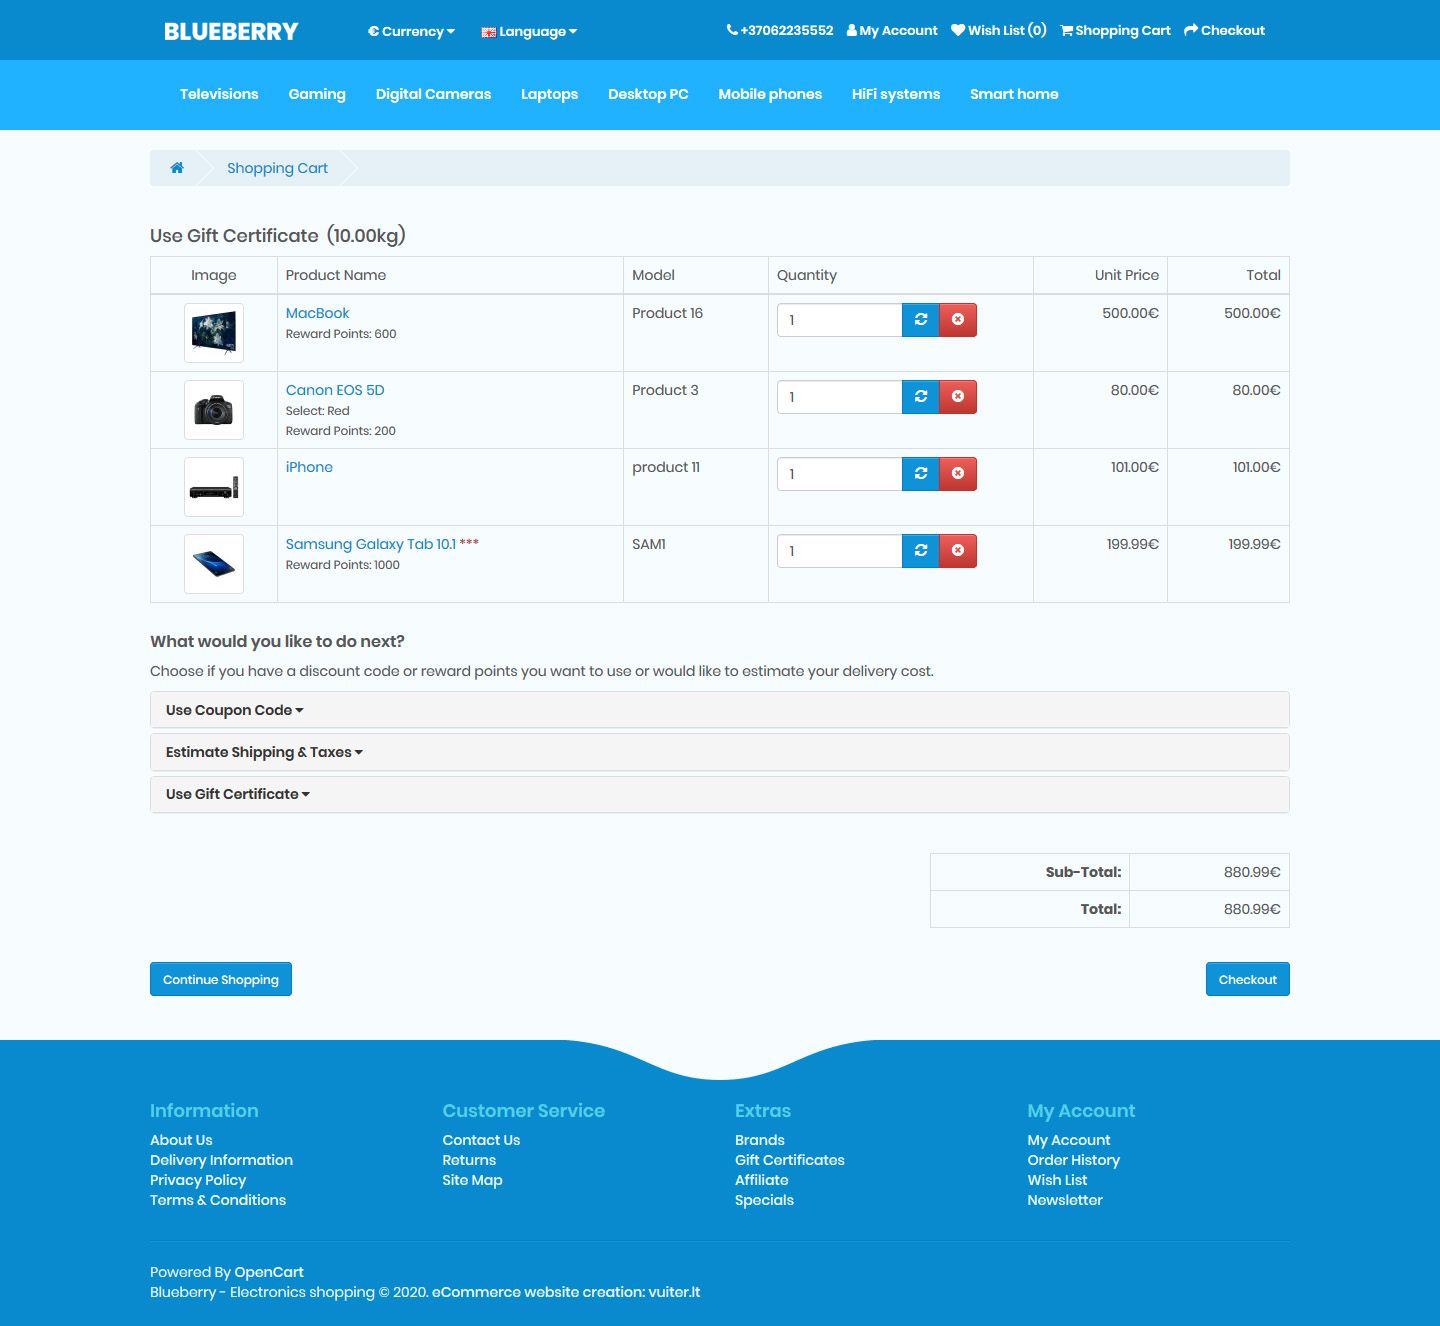The height and width of the screenshot is (1326, 1440).
Task: Open Specials footer link
Action: (x=764, y=1200)
